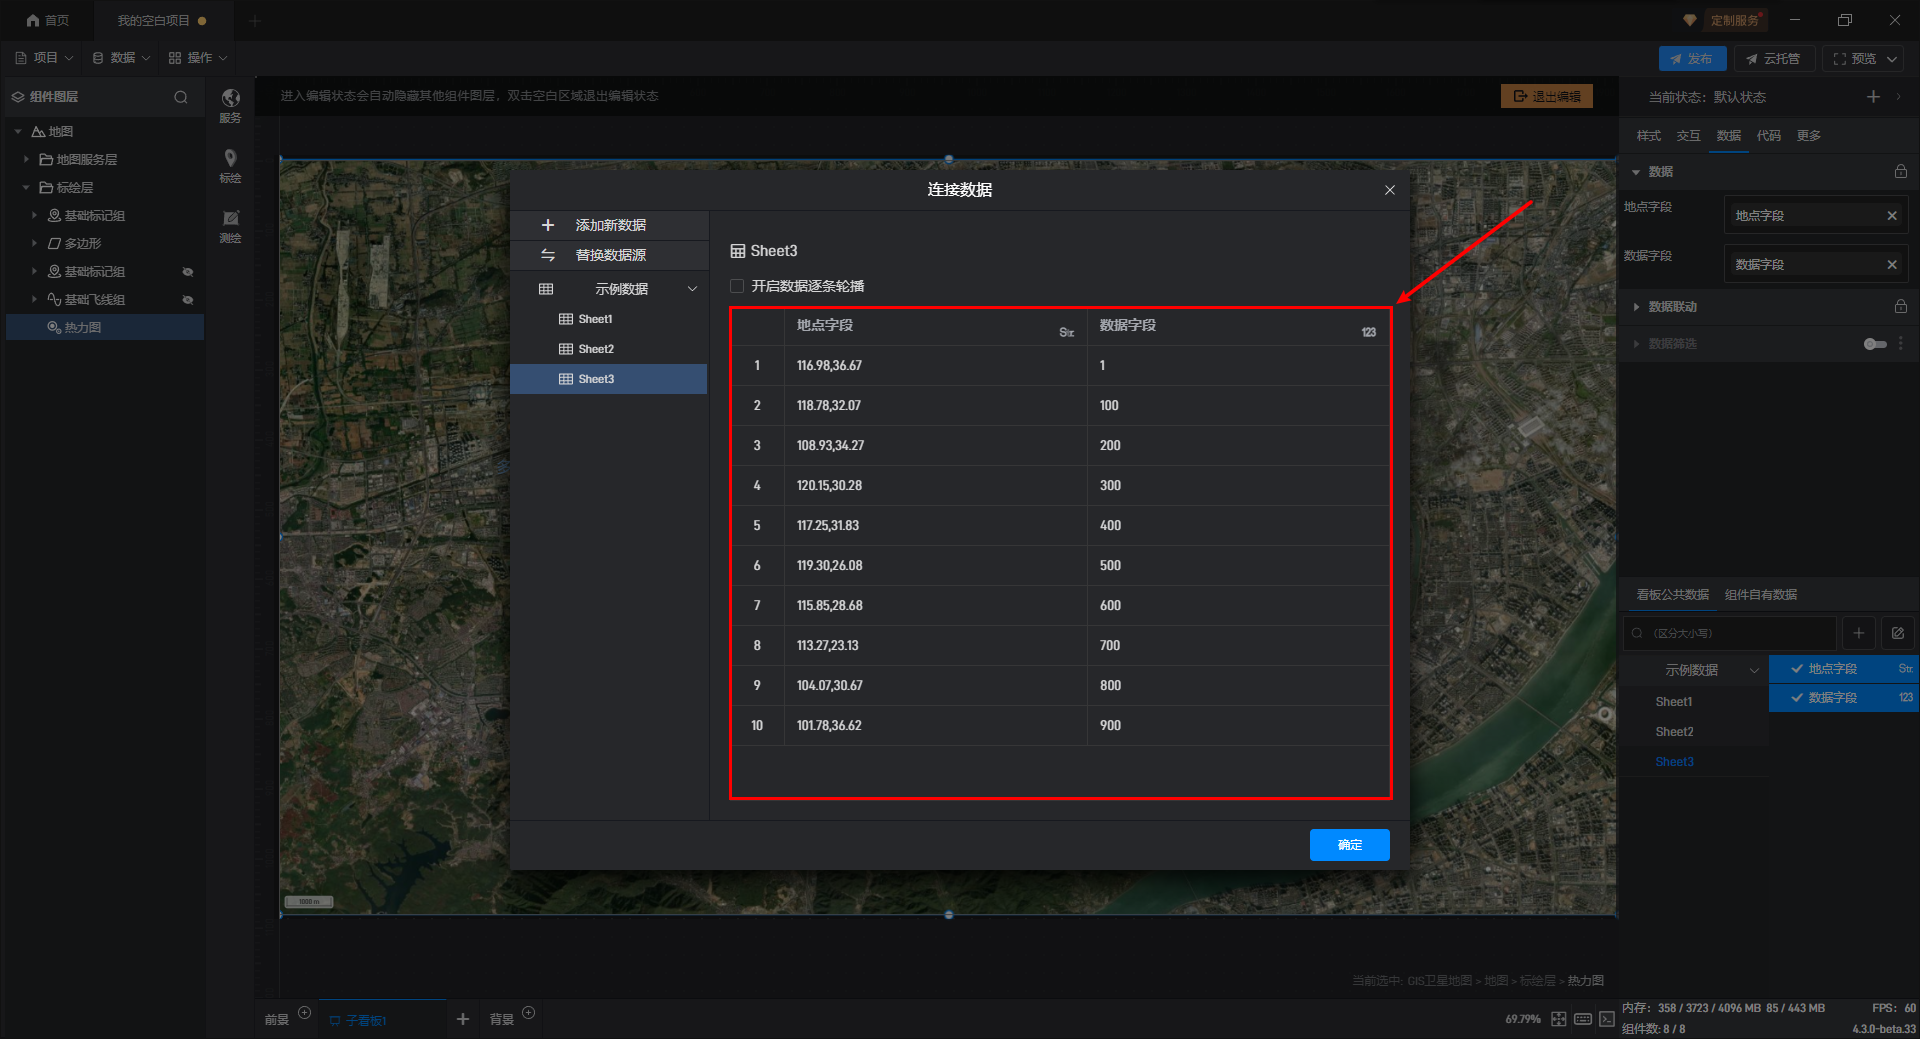Click the 发布 publish button

click(x=1692, y=59)
